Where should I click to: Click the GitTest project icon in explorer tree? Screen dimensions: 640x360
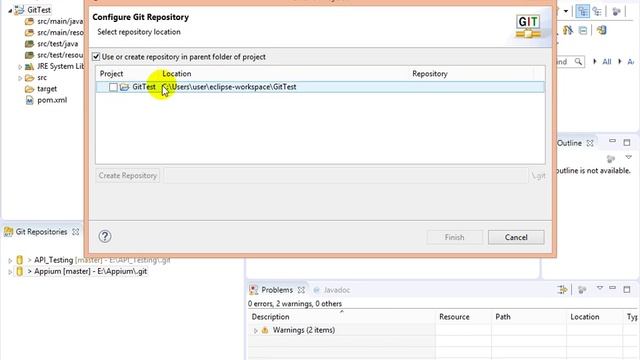tap(19, 10)
